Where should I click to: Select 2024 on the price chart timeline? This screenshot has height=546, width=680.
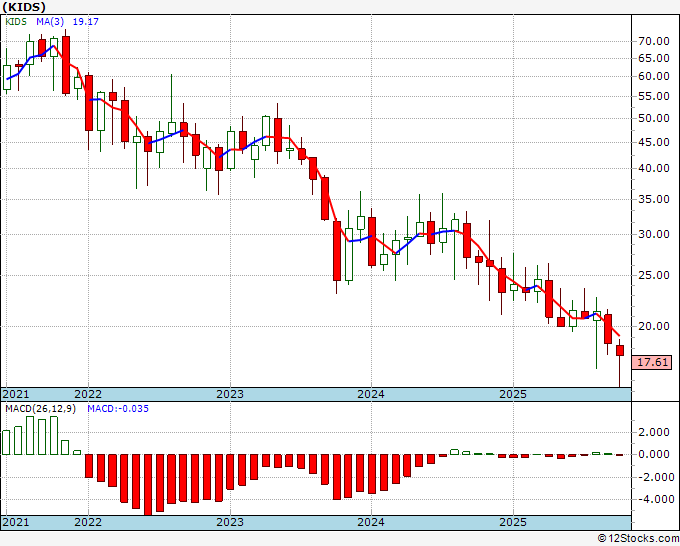[x=371, y=394]
